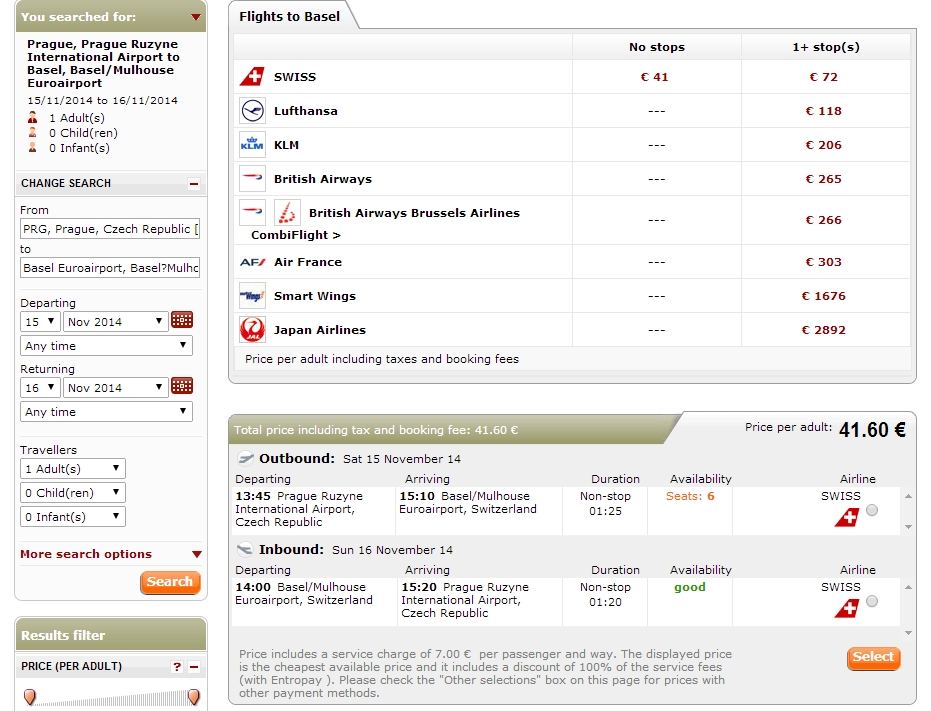Click the No stops column header
The width and height of the screenshot is (931, 711).
pyautogui.click(x=657, y=47)
